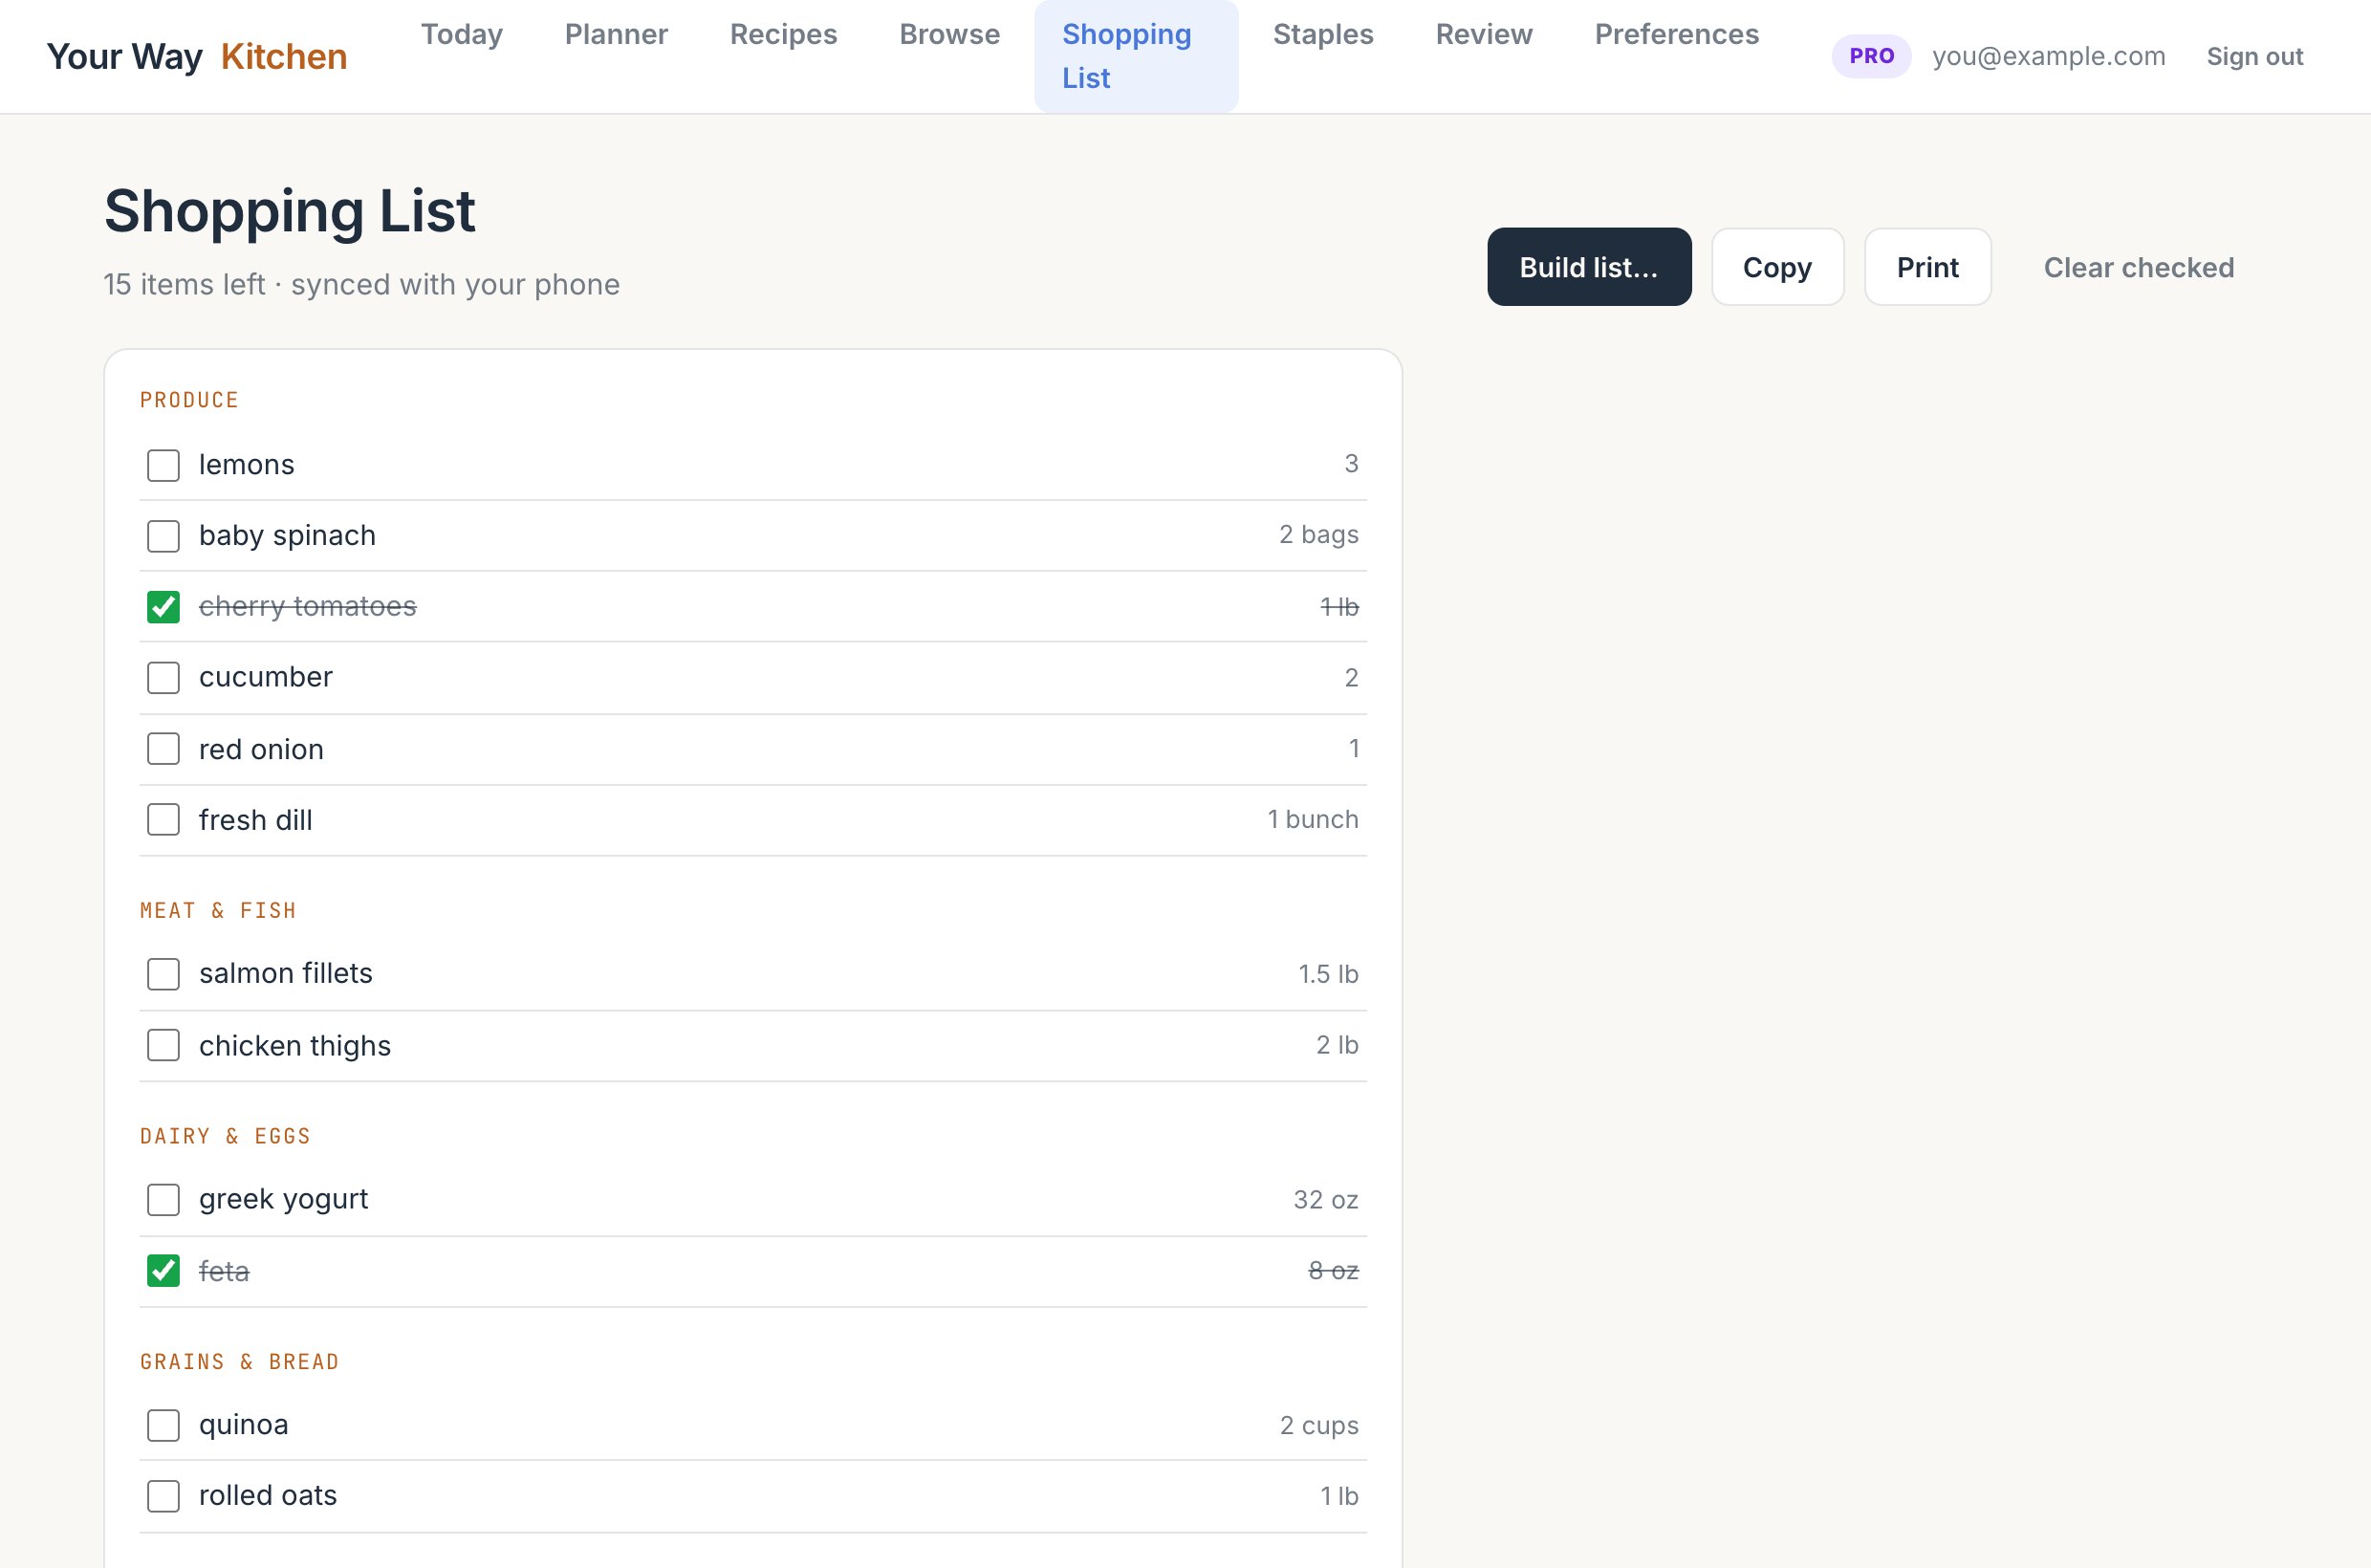Go to the Review tab
This screenshot has width=2371, height=1568.
click(x=1484, y=34)
